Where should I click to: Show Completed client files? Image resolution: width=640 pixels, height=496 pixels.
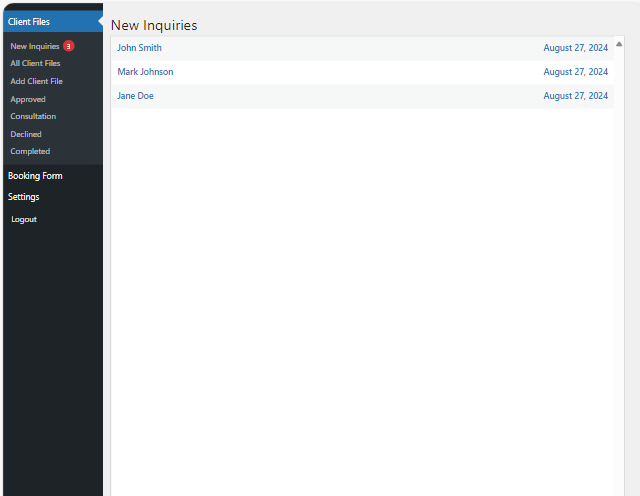point(30,151)
